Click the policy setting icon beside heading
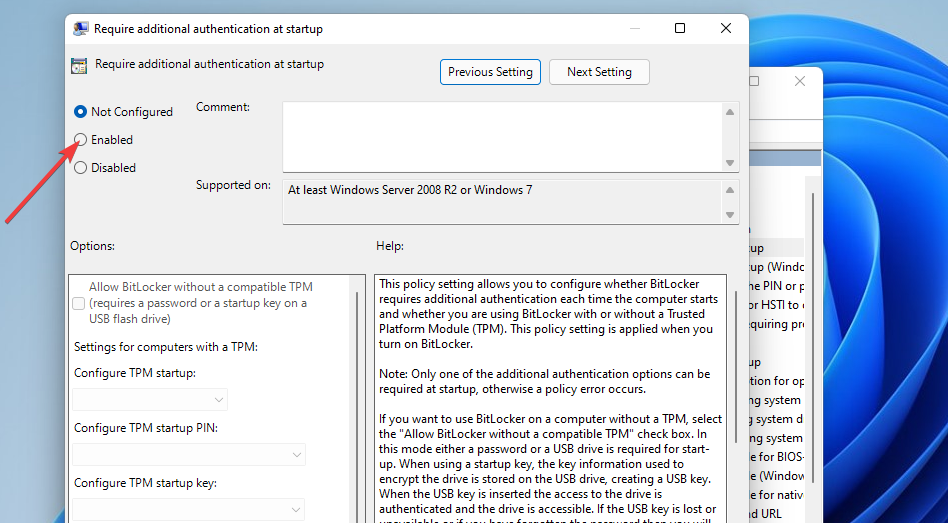Screen dimensions: 948x523 (79, 65)
